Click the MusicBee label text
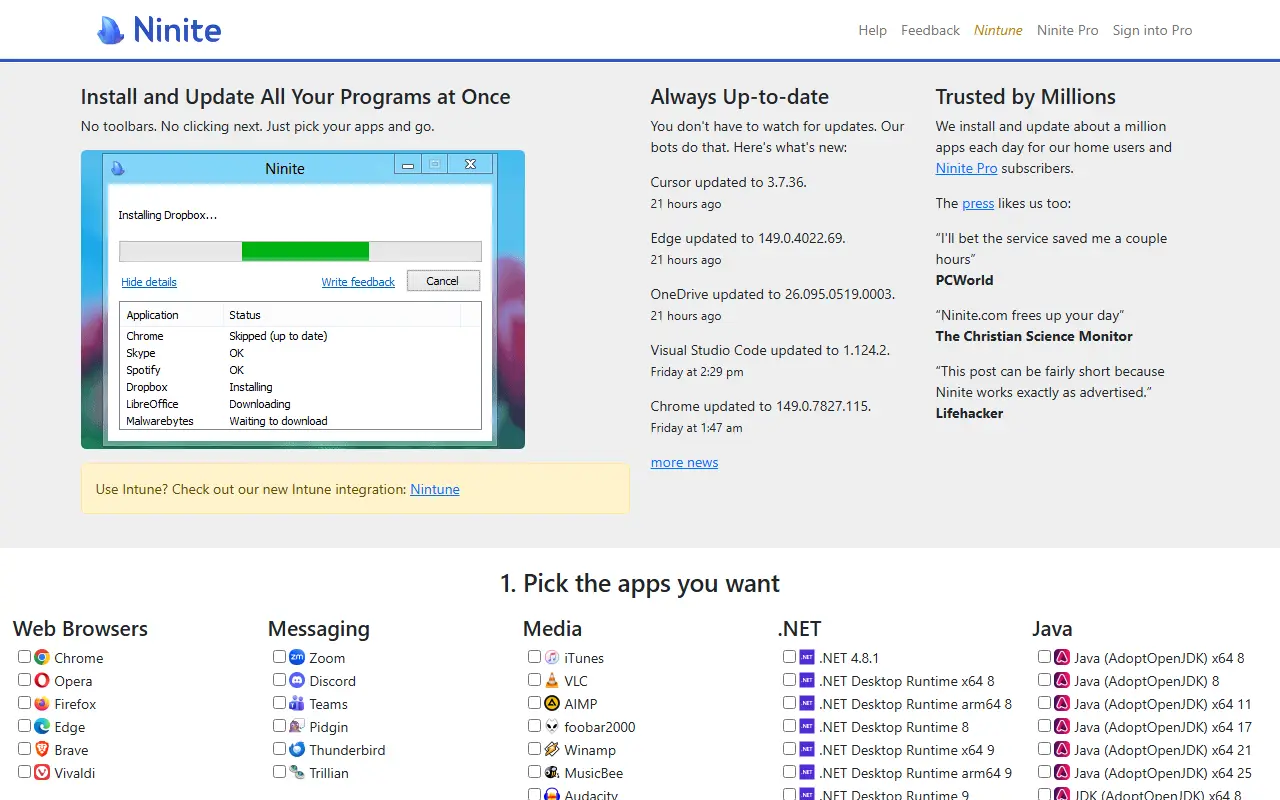 594,773
